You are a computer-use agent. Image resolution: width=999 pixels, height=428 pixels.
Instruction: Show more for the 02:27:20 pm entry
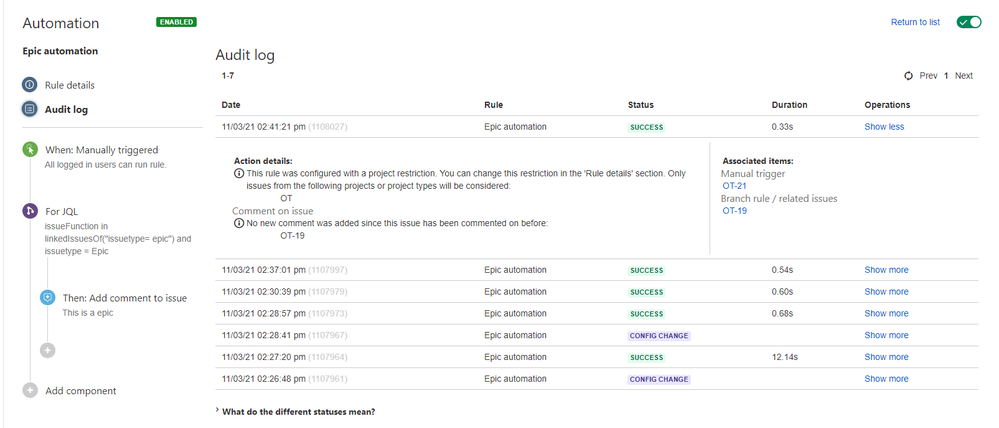coord(886,357)
